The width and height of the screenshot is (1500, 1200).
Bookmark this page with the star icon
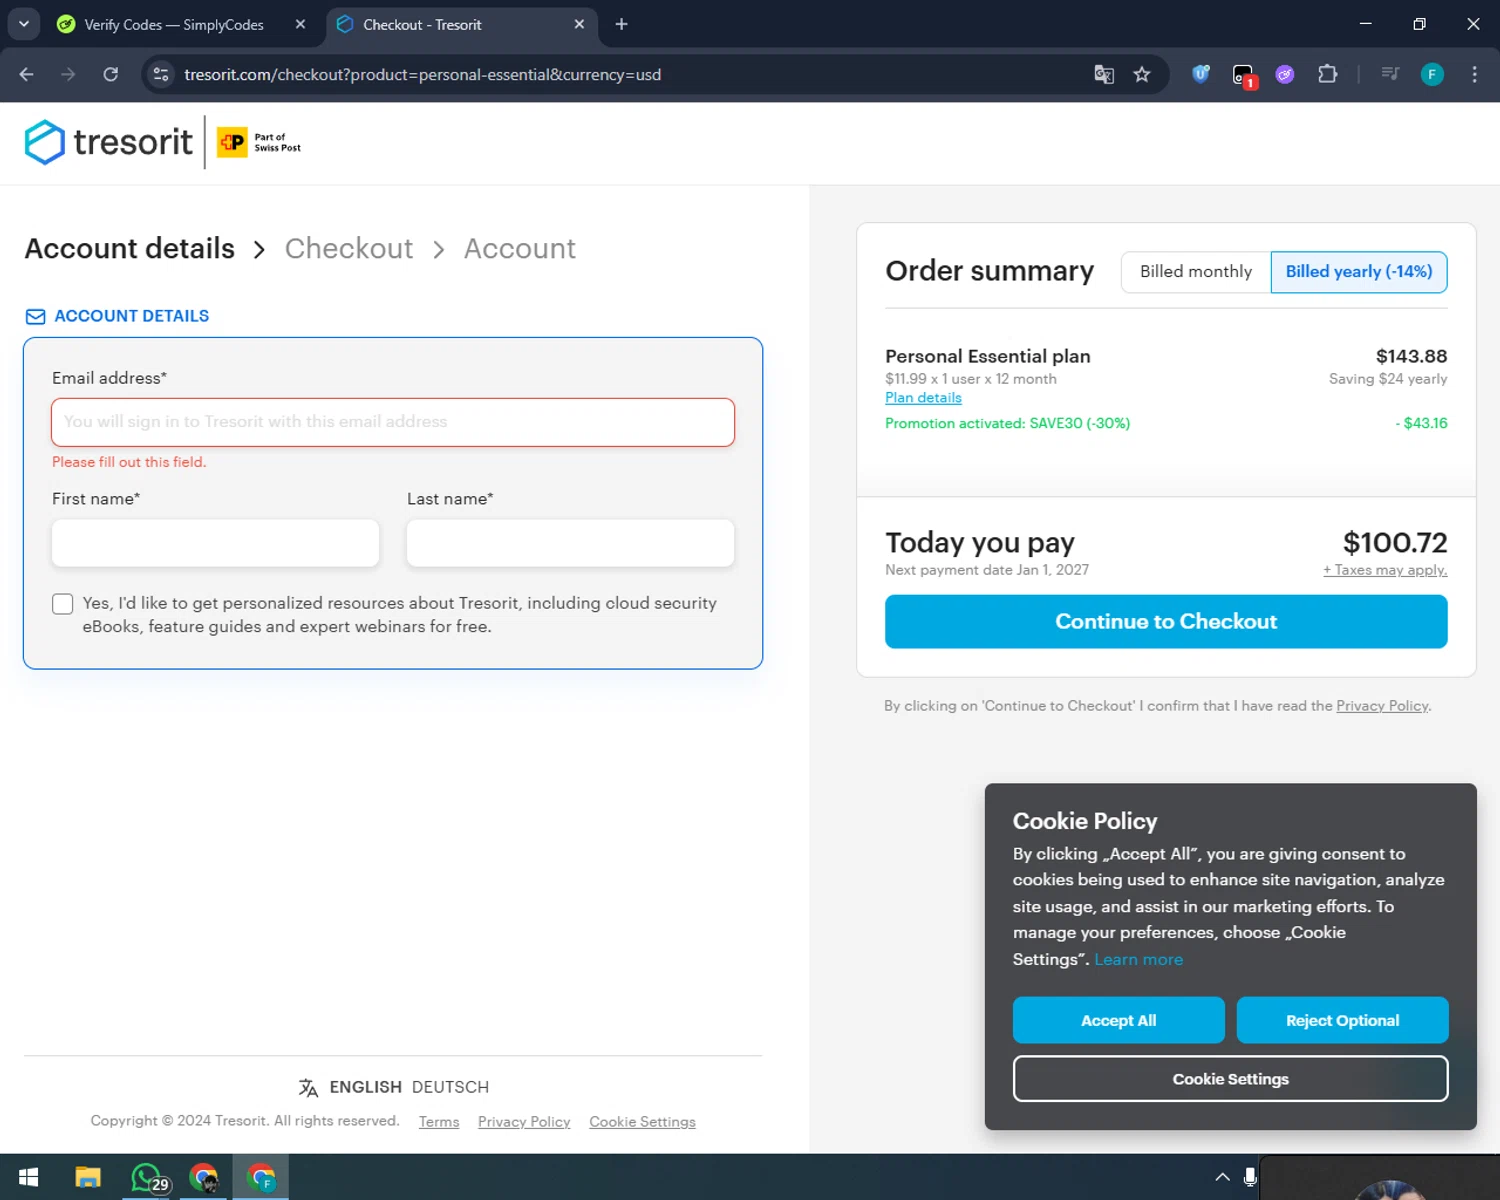point(1142,74)
